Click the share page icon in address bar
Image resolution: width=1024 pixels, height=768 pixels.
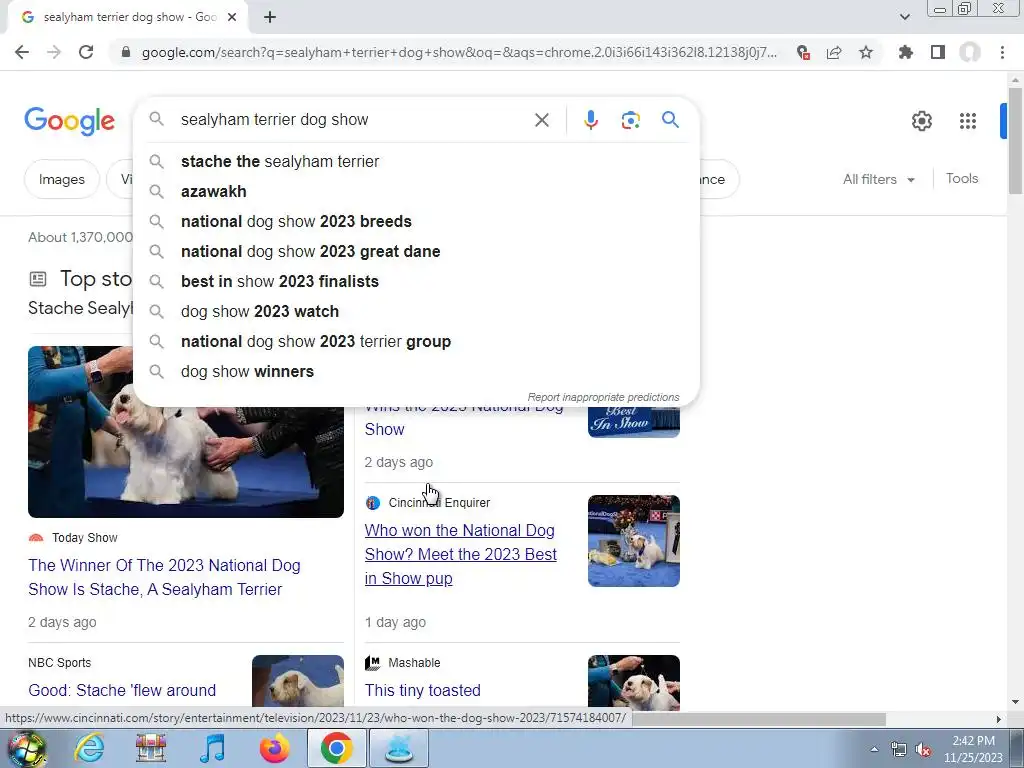[834, 52]
